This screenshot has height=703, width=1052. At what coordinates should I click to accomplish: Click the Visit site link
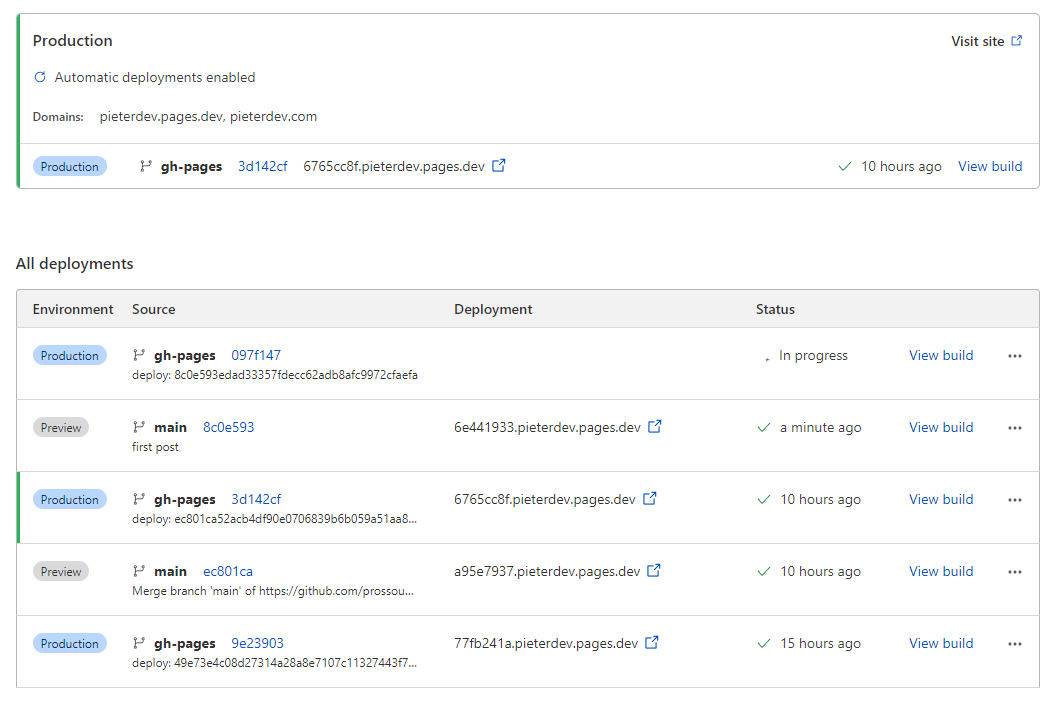pyautogui.click(x=977, y=41)
